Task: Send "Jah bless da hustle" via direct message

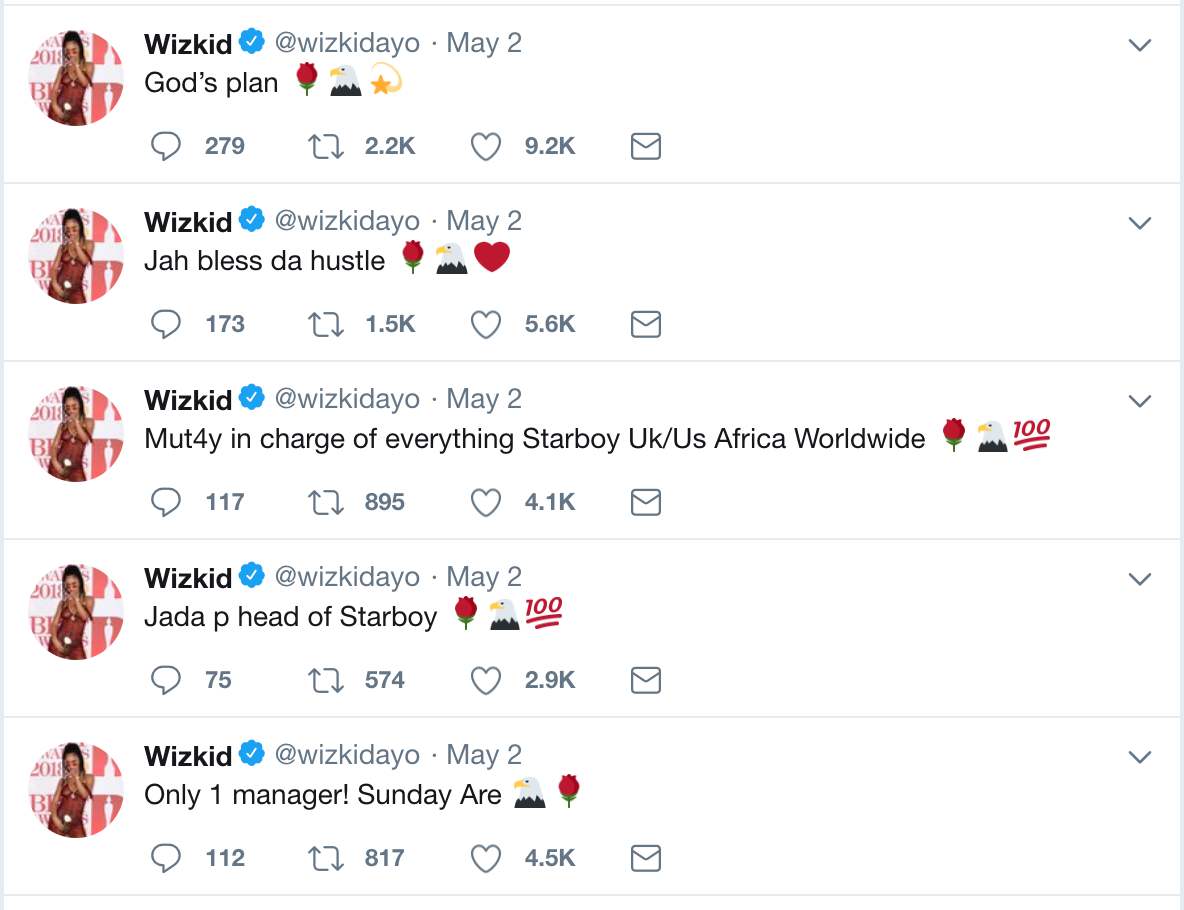Action: tap(646, 325)
